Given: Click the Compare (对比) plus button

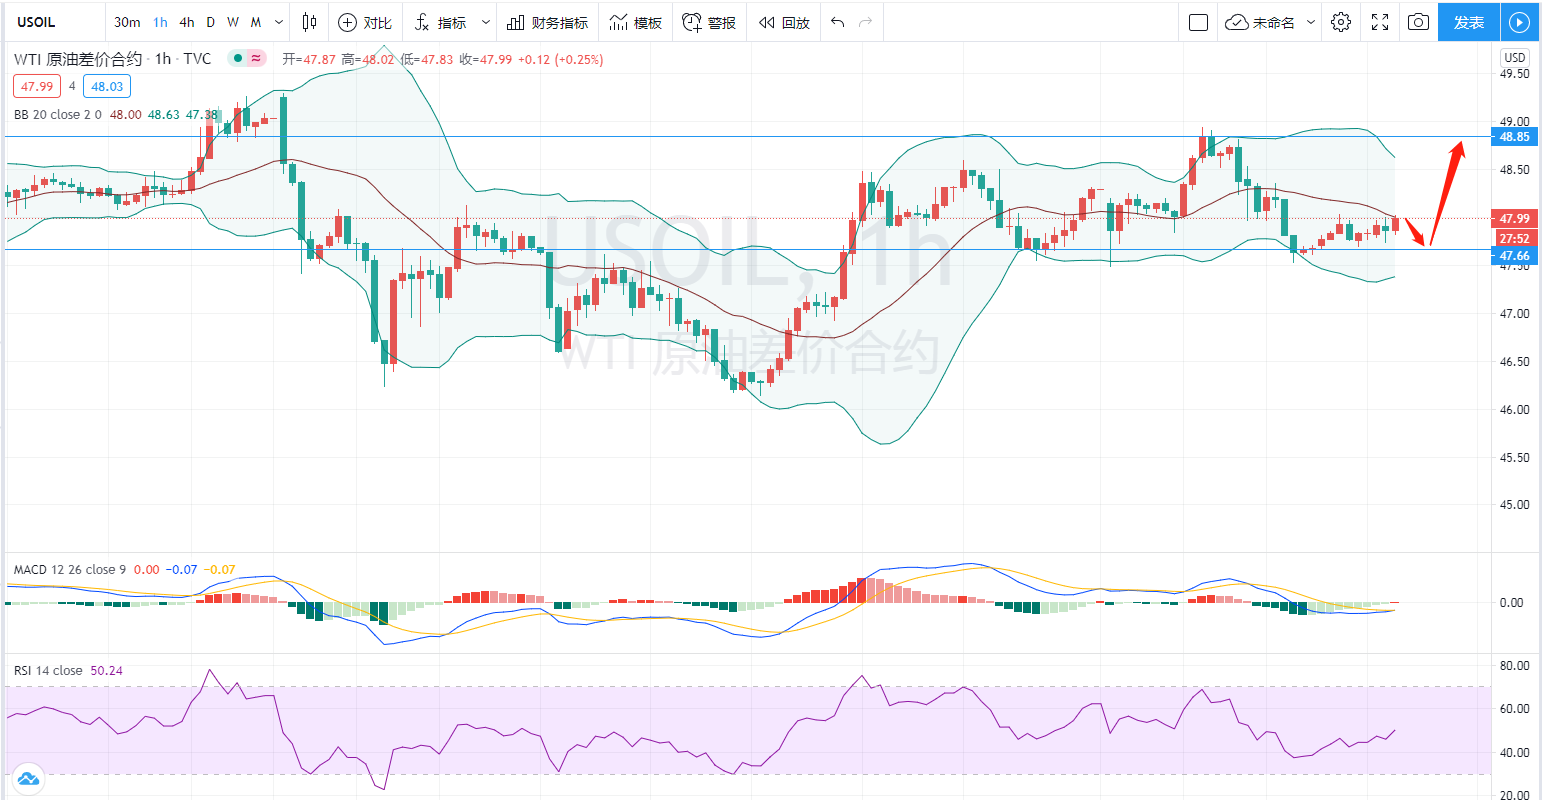Looking at the screenshot, I should point(365,22).
